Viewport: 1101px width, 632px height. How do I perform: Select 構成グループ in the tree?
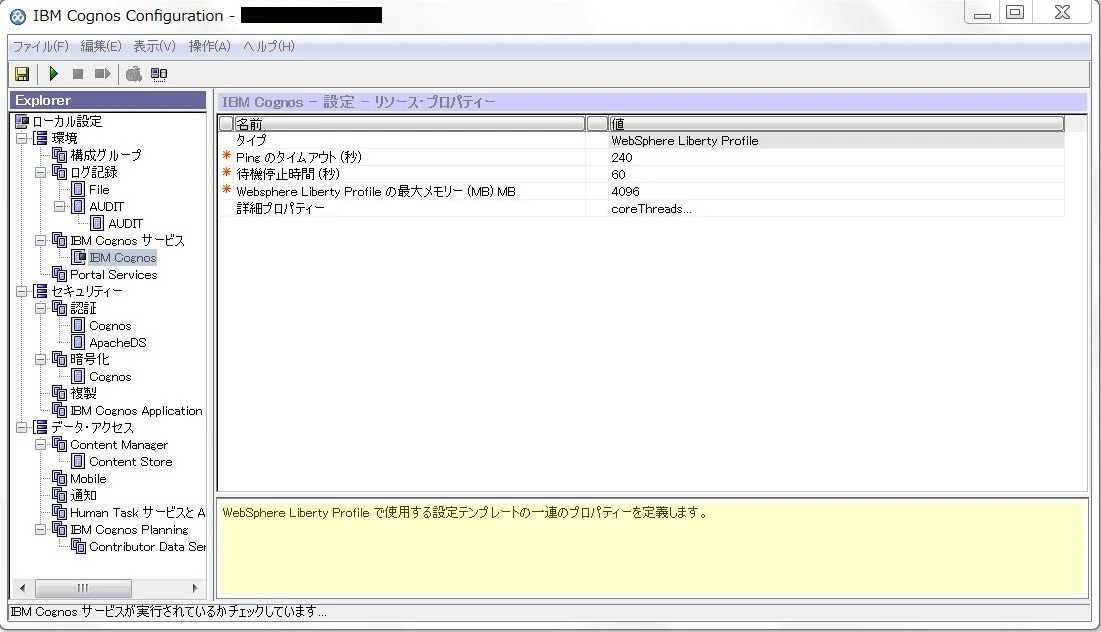click(105, 155)
